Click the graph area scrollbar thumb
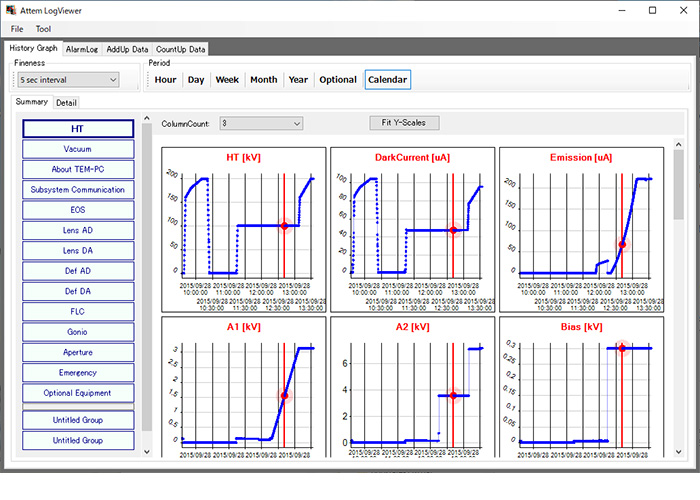 point(679,184)
